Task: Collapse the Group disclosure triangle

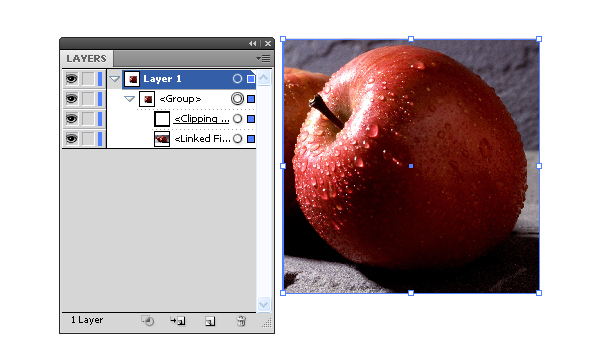Action: click(130, 99)
